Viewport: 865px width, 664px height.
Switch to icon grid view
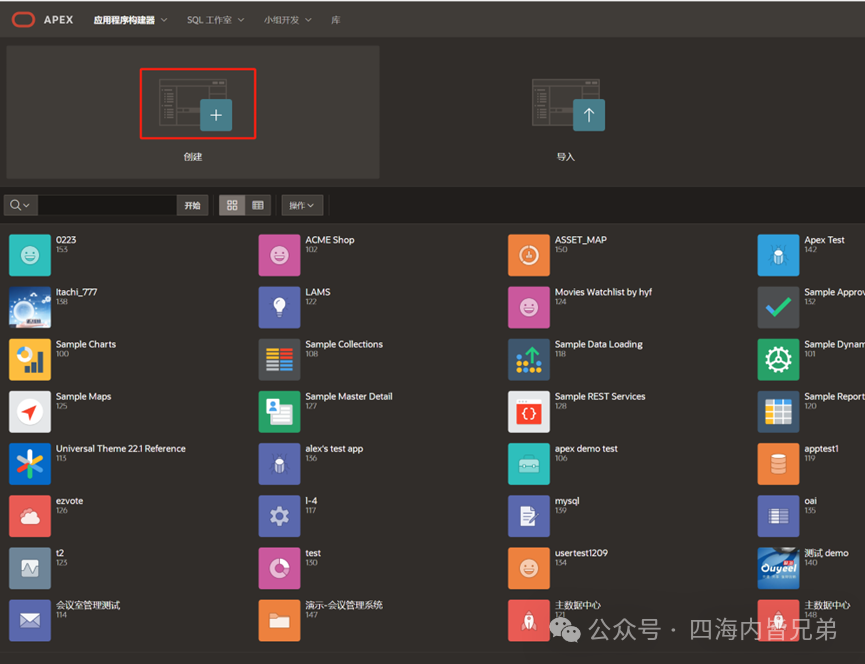pyautogui.click(x=232, y=205)
